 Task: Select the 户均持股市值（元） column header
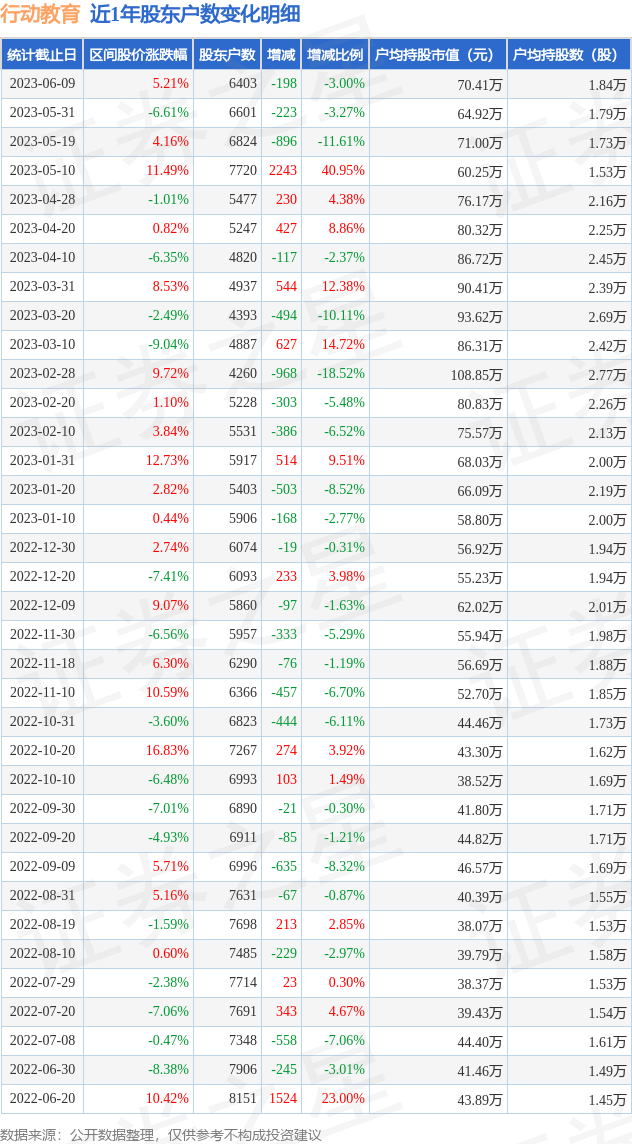[437, 54]
